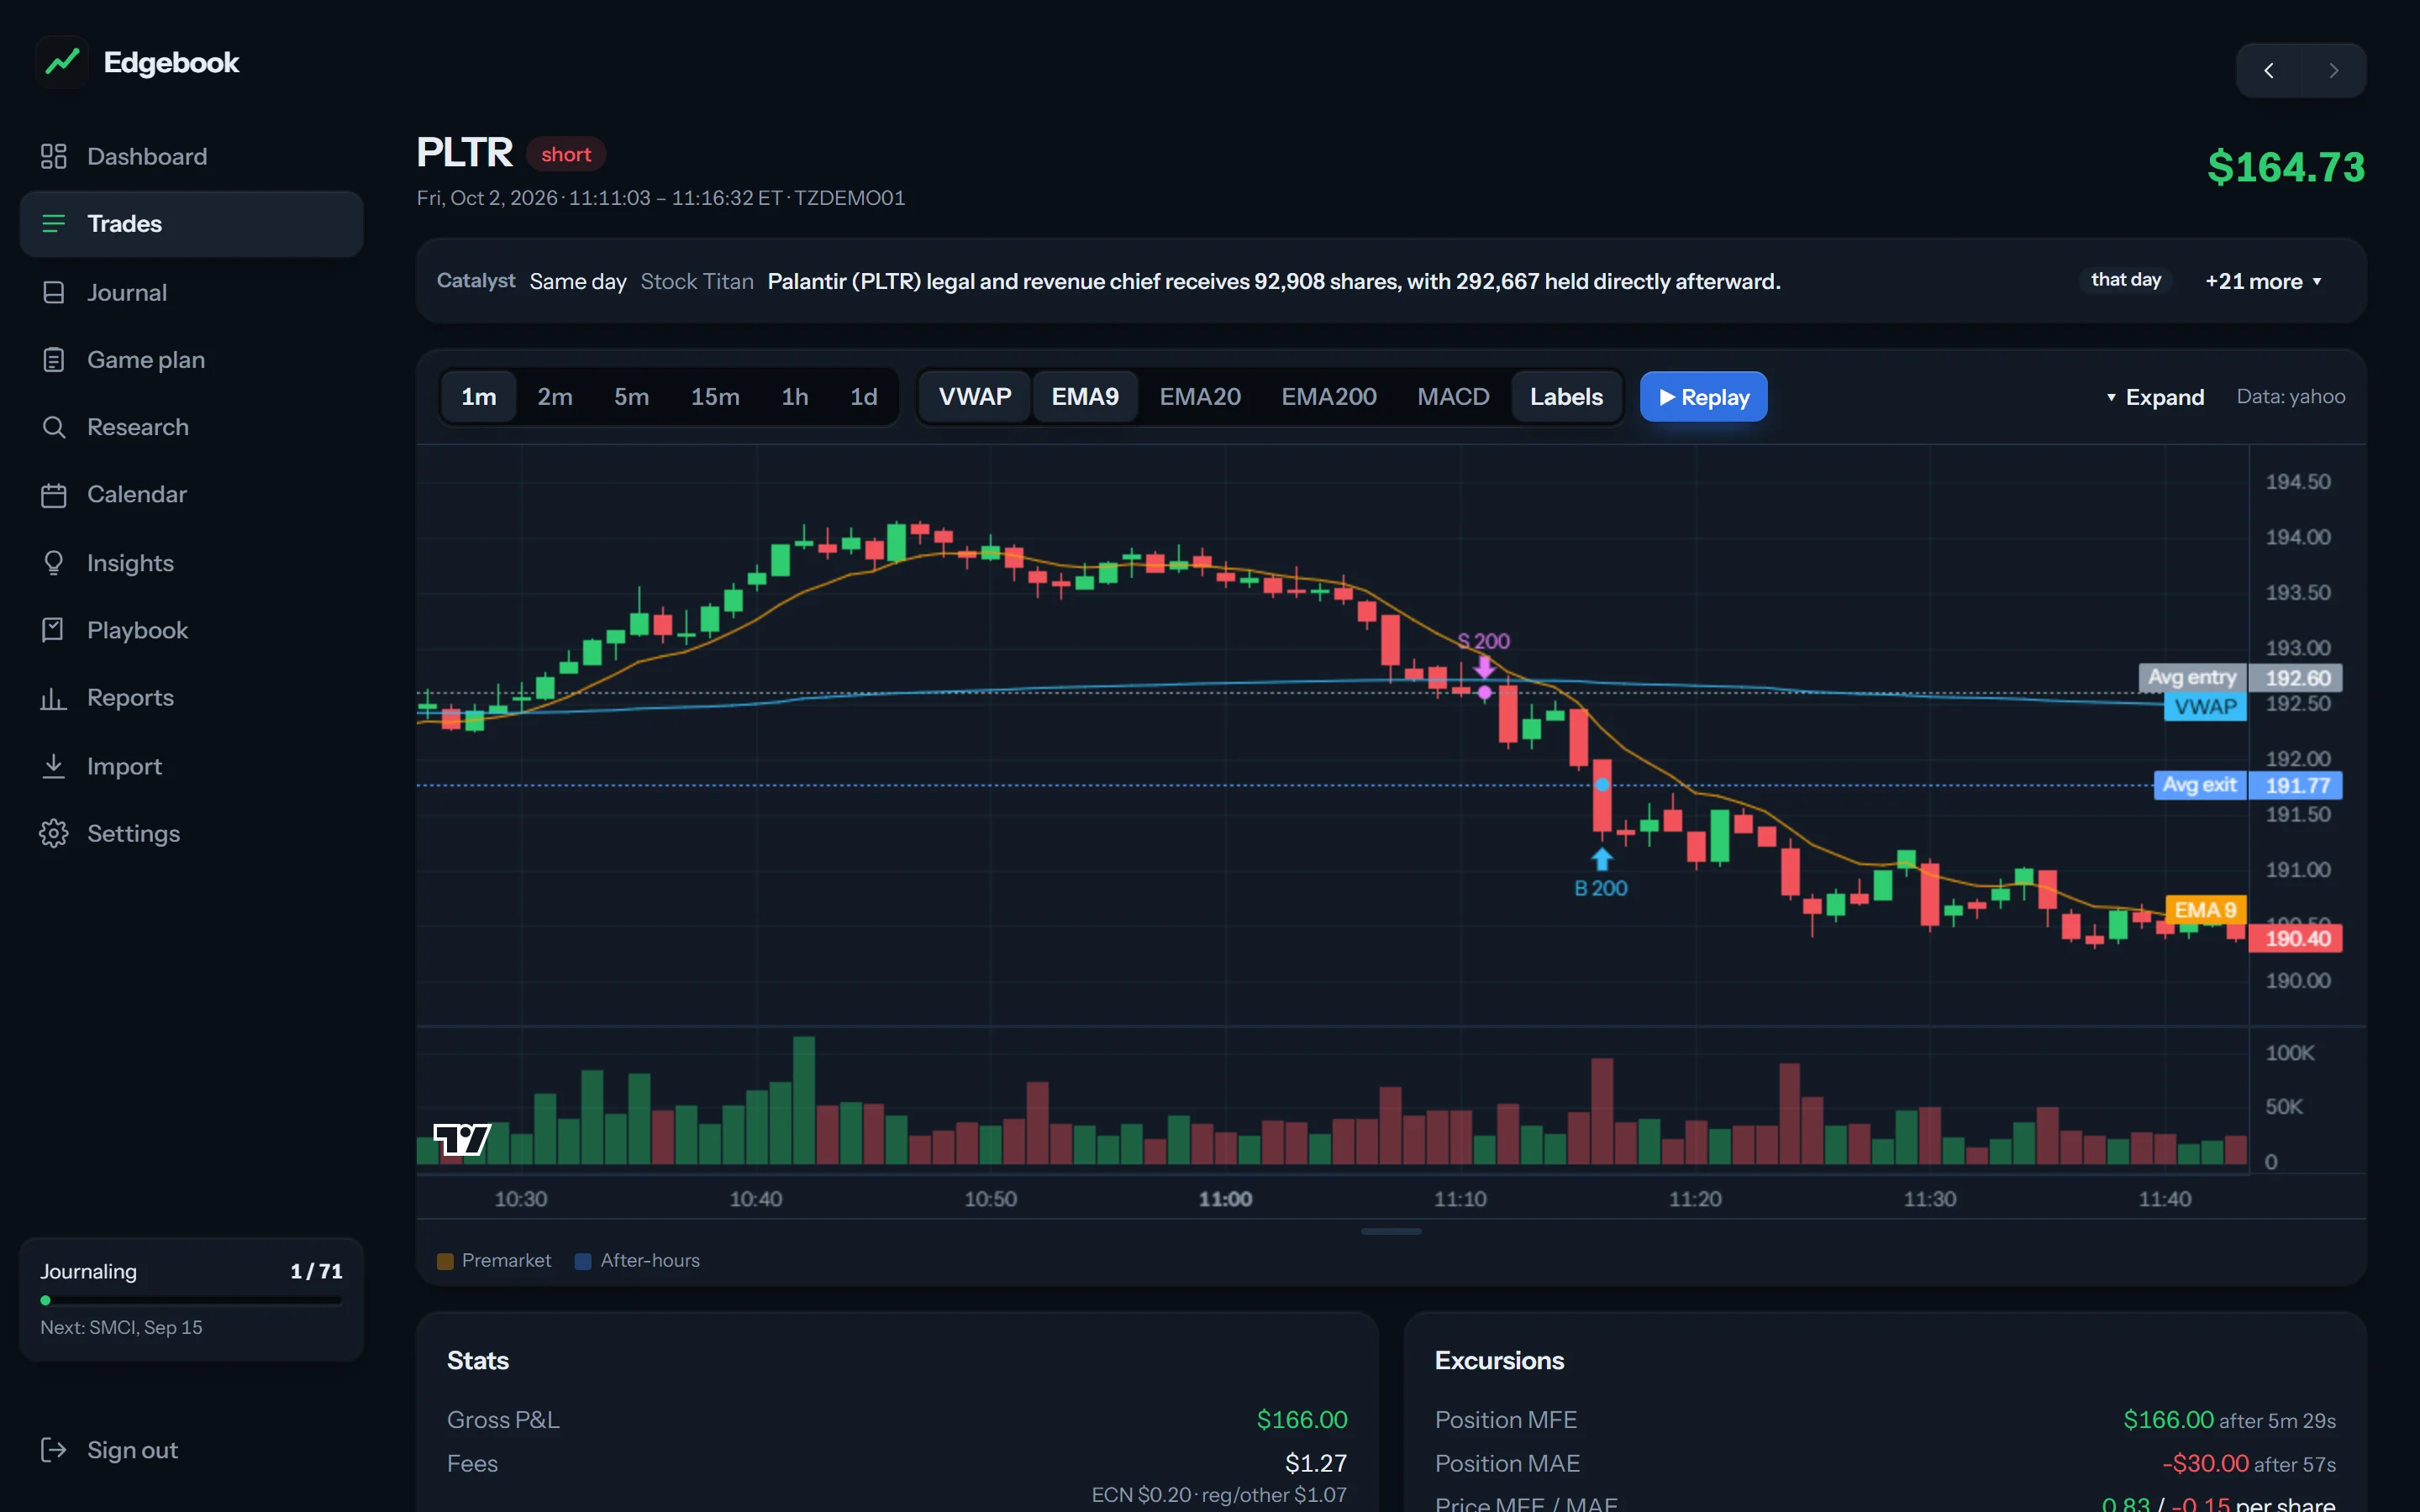Click the S 200 sell marker arrow
Image resolution: width=2420 pixels, height=1512 pixels.
click(x=1484, y=667)
